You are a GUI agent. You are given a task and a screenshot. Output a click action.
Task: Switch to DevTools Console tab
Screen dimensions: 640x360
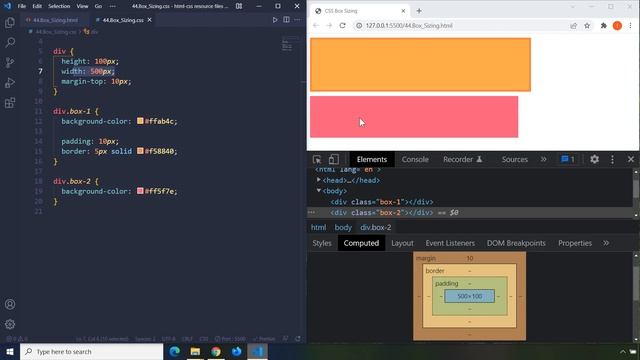point(415,159)
